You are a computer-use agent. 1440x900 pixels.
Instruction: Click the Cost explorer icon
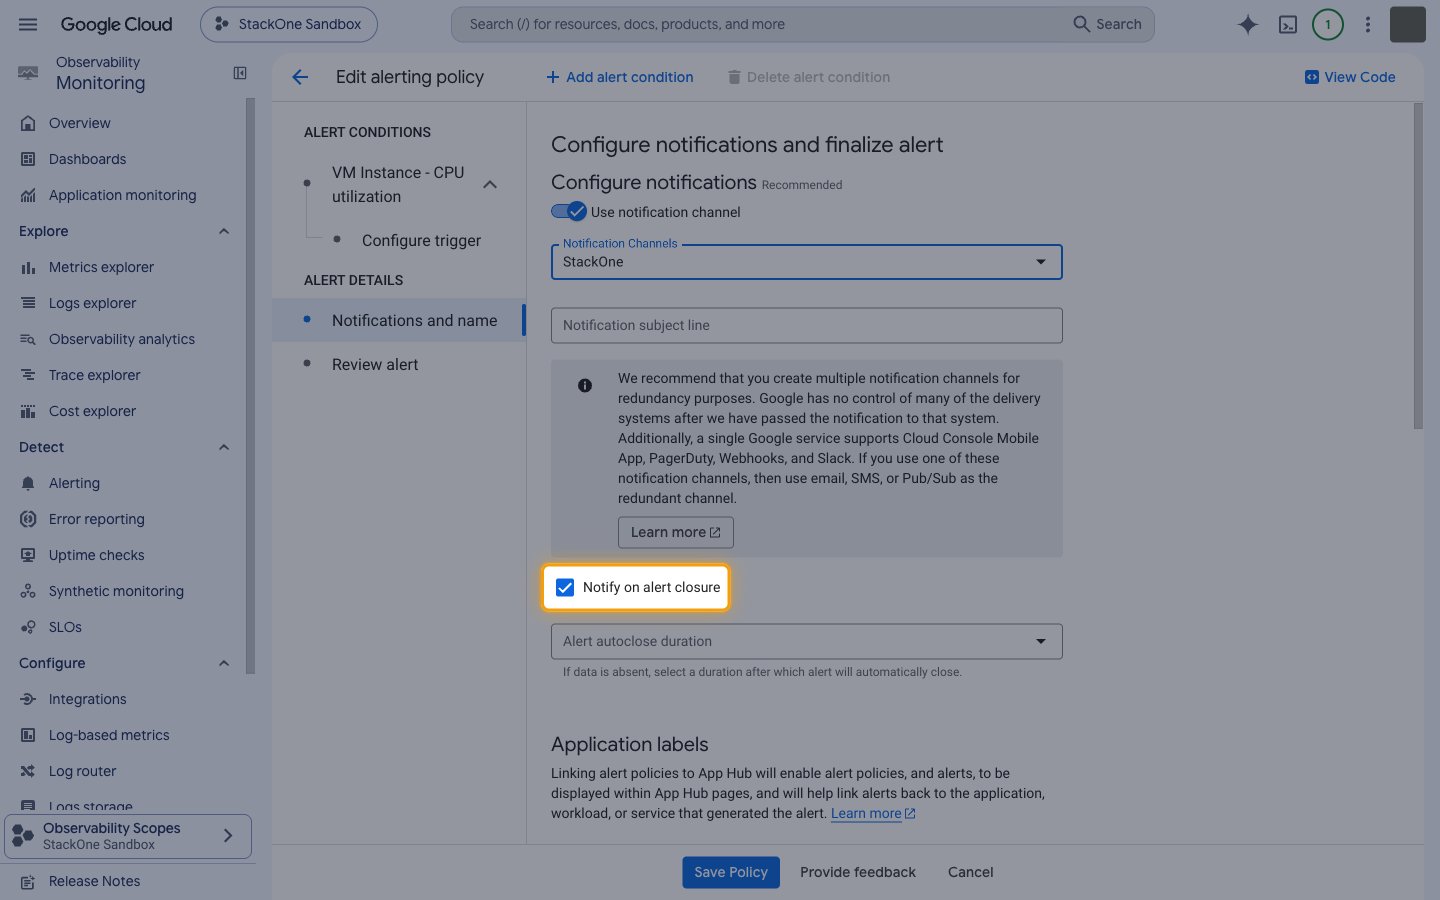pyautogui.click(x=28, y=411)
